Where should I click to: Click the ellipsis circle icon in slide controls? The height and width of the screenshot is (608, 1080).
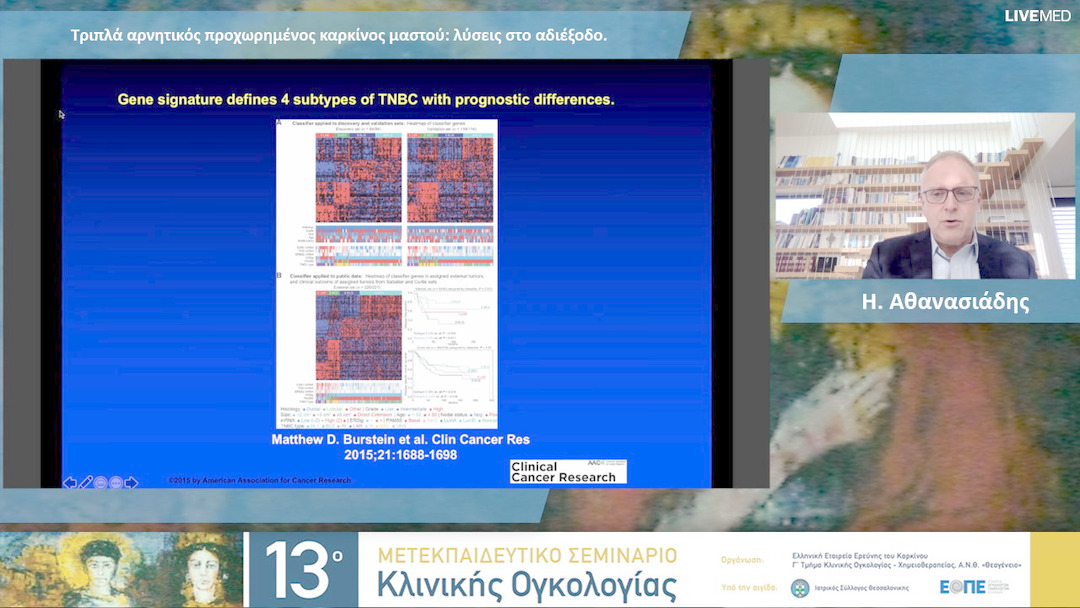pos(115,481)
